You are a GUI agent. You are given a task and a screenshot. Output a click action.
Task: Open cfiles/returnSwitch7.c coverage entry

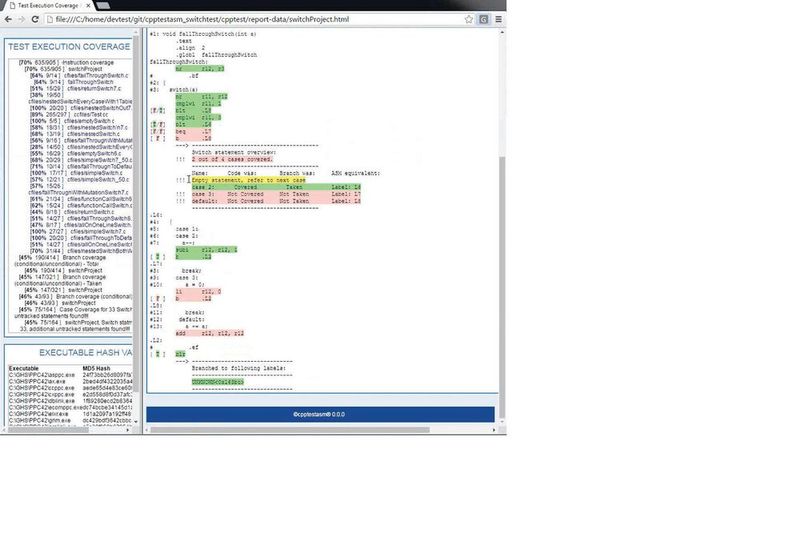click(x=76, y=88)
